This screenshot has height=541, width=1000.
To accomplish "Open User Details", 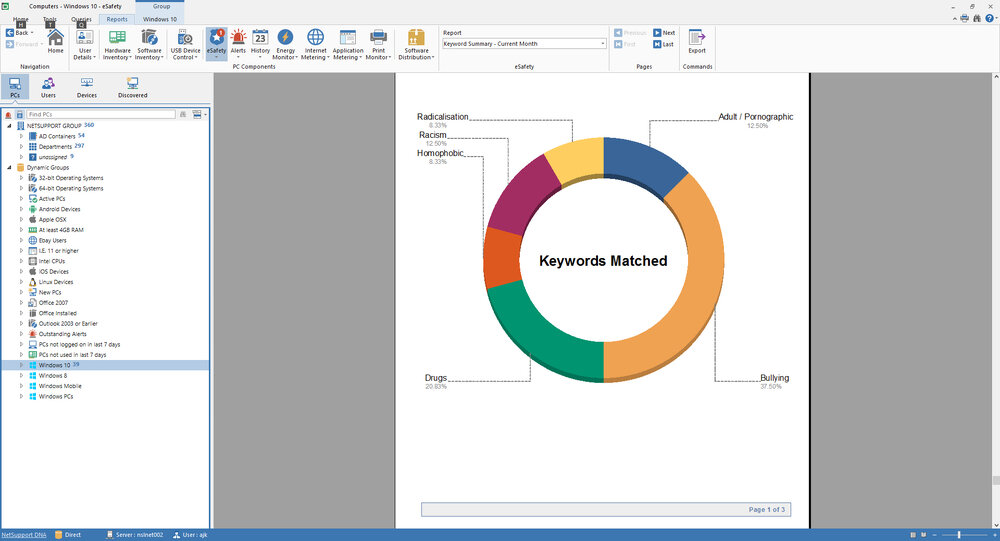I will [x=85, y=45].
